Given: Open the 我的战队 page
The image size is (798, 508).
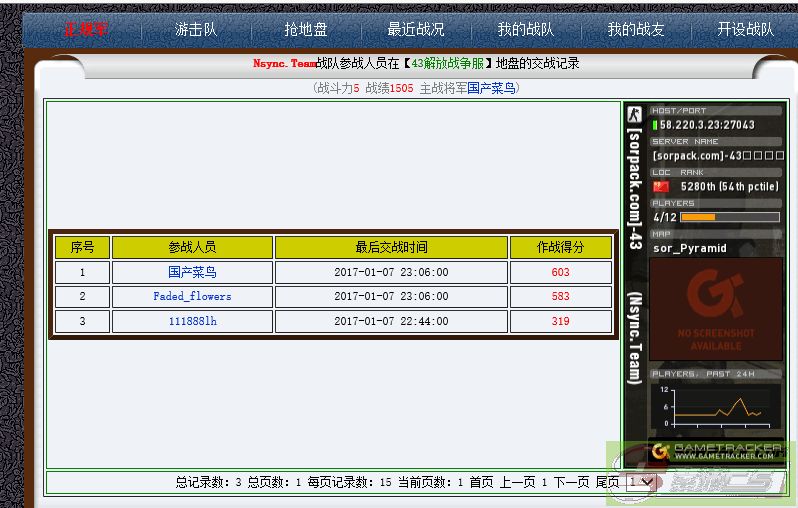Looking at the screenshot, I should pyautogui.click(x=526, y=29).
